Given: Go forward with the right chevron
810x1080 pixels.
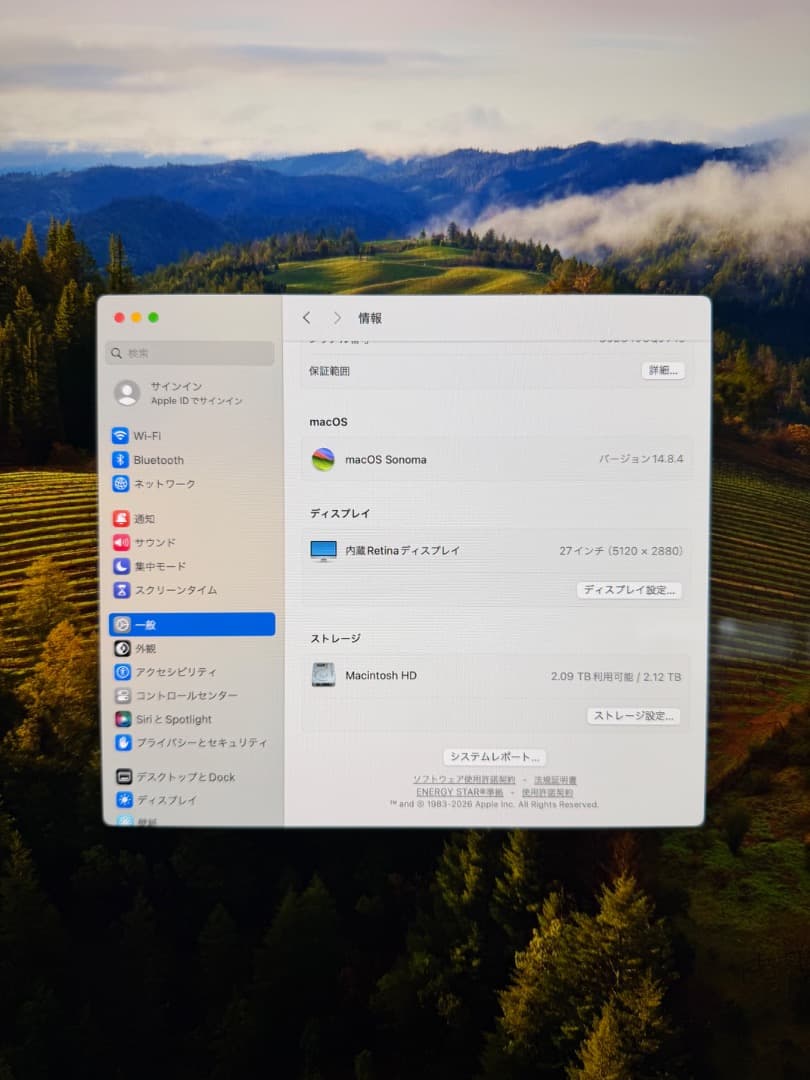Looking at the screenshot, I should (x=337, y=318).
